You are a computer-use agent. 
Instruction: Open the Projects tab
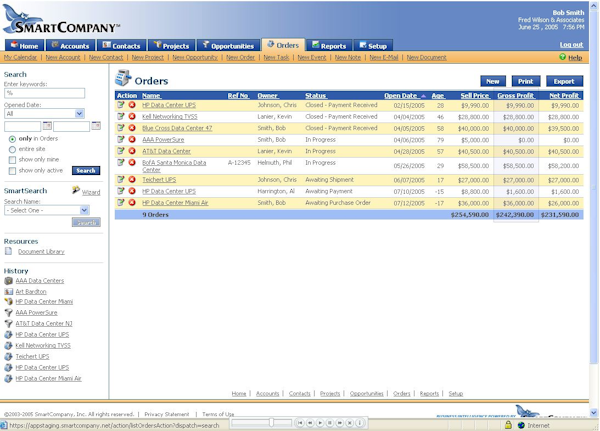(171, 46)
